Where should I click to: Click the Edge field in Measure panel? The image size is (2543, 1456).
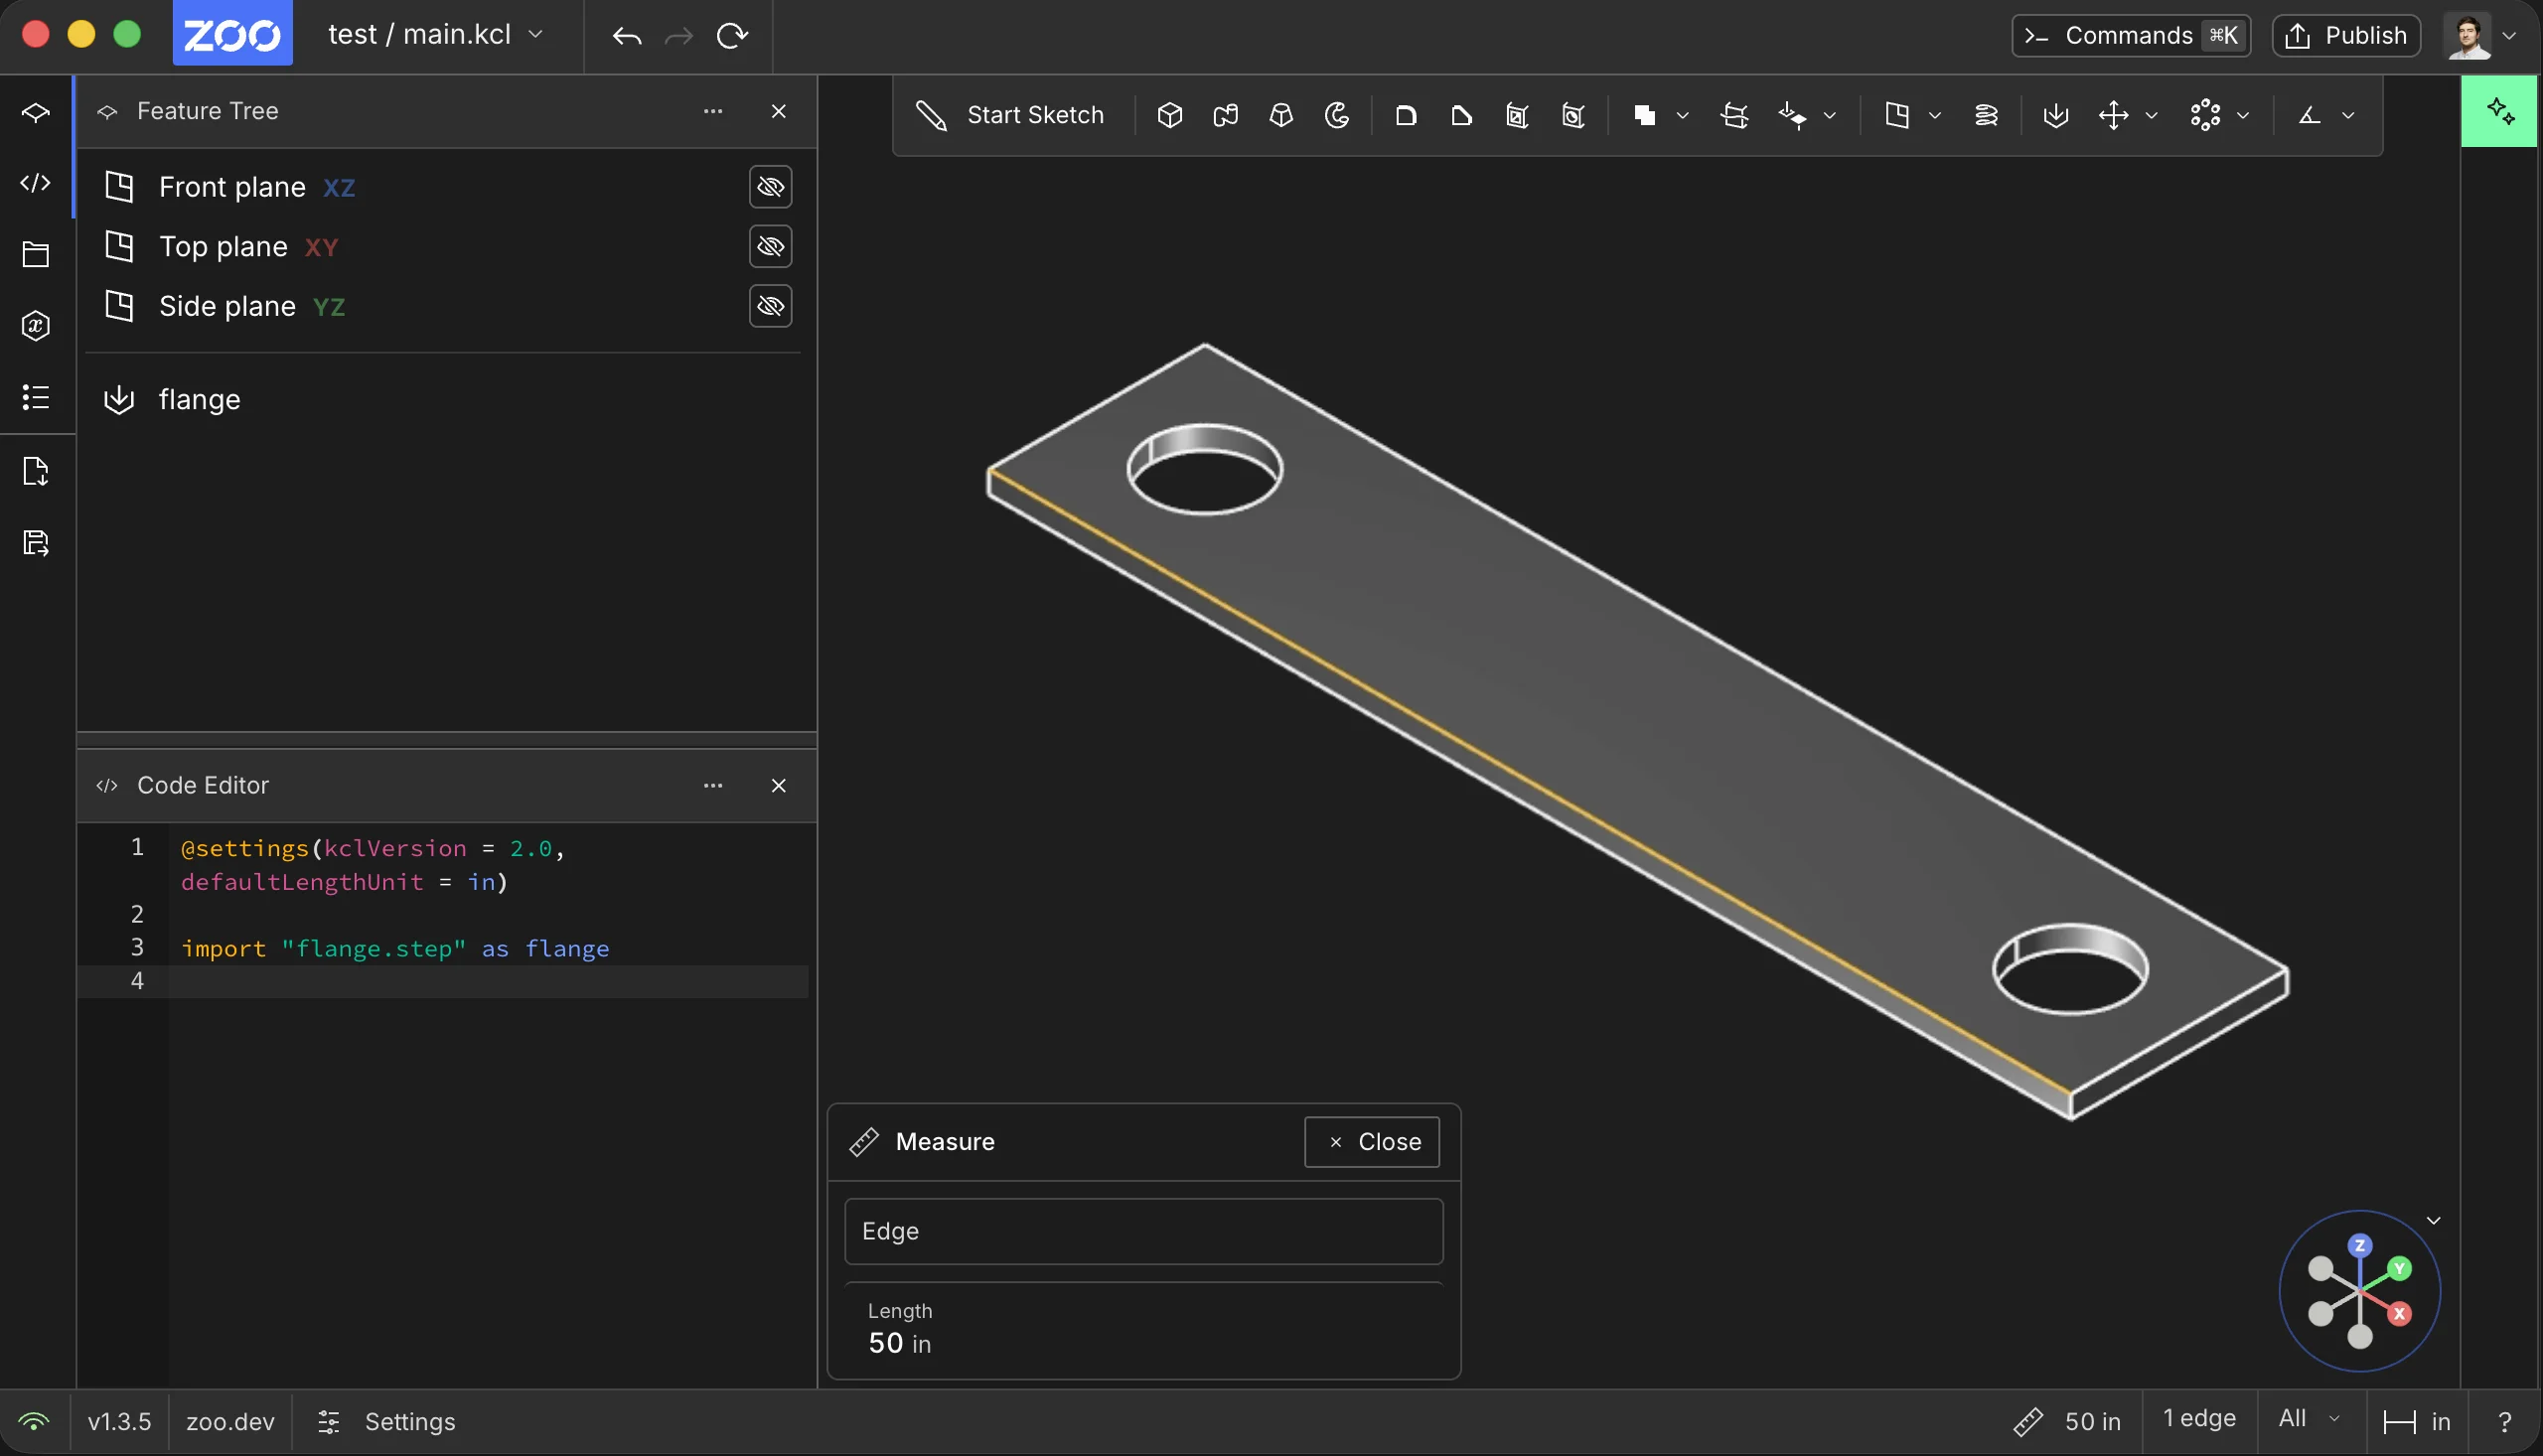point(1143,1231)
